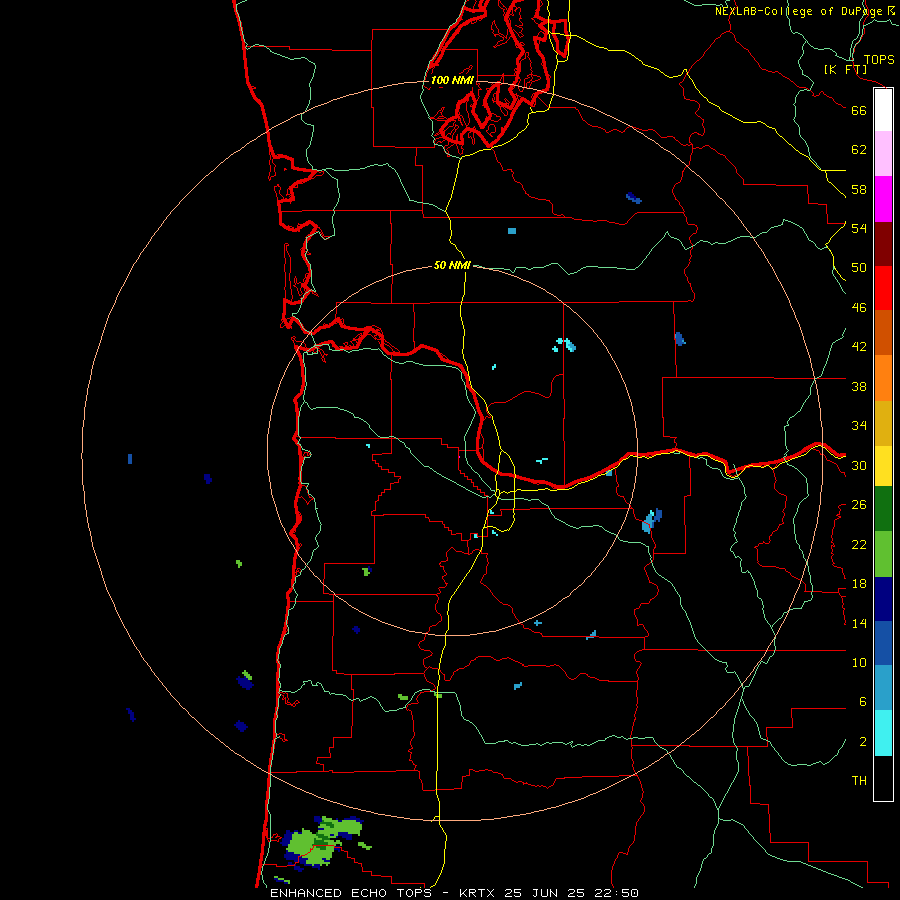Image resolution: width=900 pixels, height=900 pixels.
Task: Click the navy 14-18 kft legend swatch
Action: click(883, 599)
